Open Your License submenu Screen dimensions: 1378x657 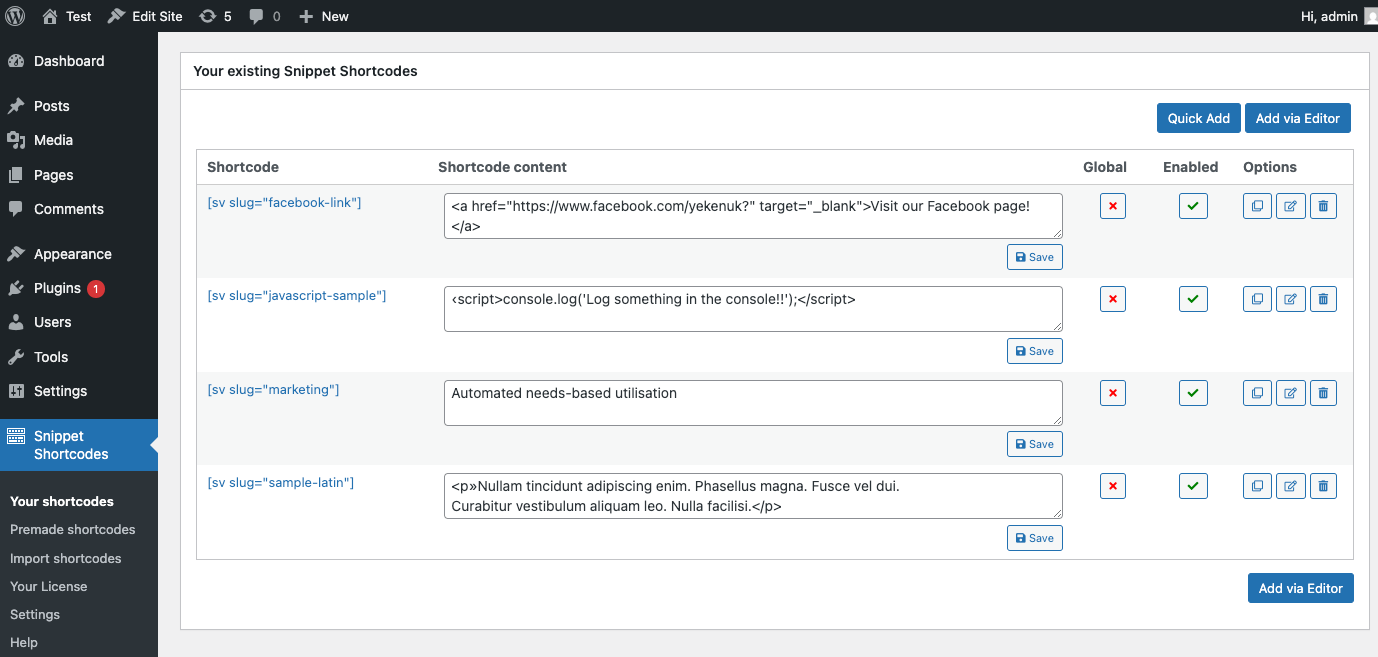pos(48,586)
